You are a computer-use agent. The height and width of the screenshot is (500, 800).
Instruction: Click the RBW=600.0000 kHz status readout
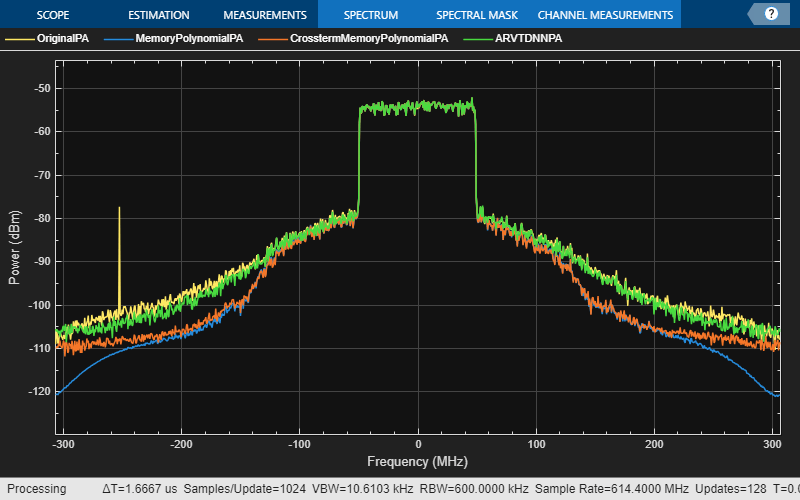(x=474, y=489)
